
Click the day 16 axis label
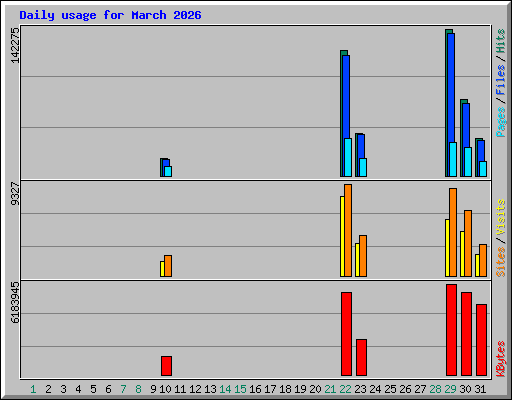255,389
